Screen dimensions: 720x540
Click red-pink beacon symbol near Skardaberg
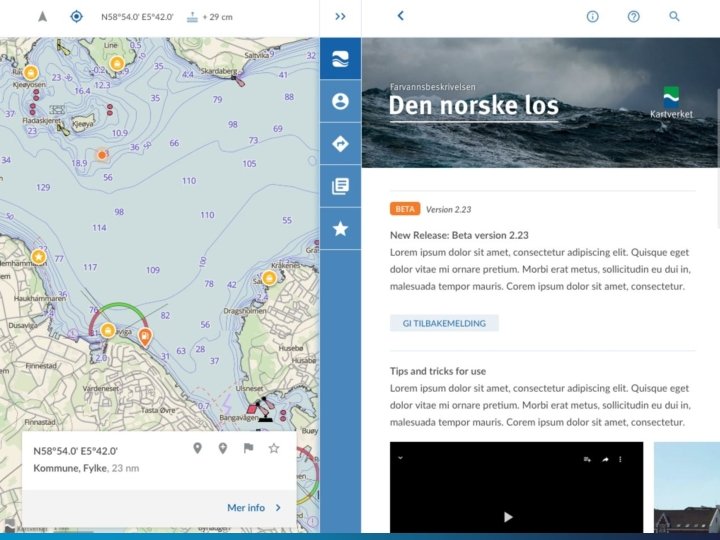(x=239, y=81)
